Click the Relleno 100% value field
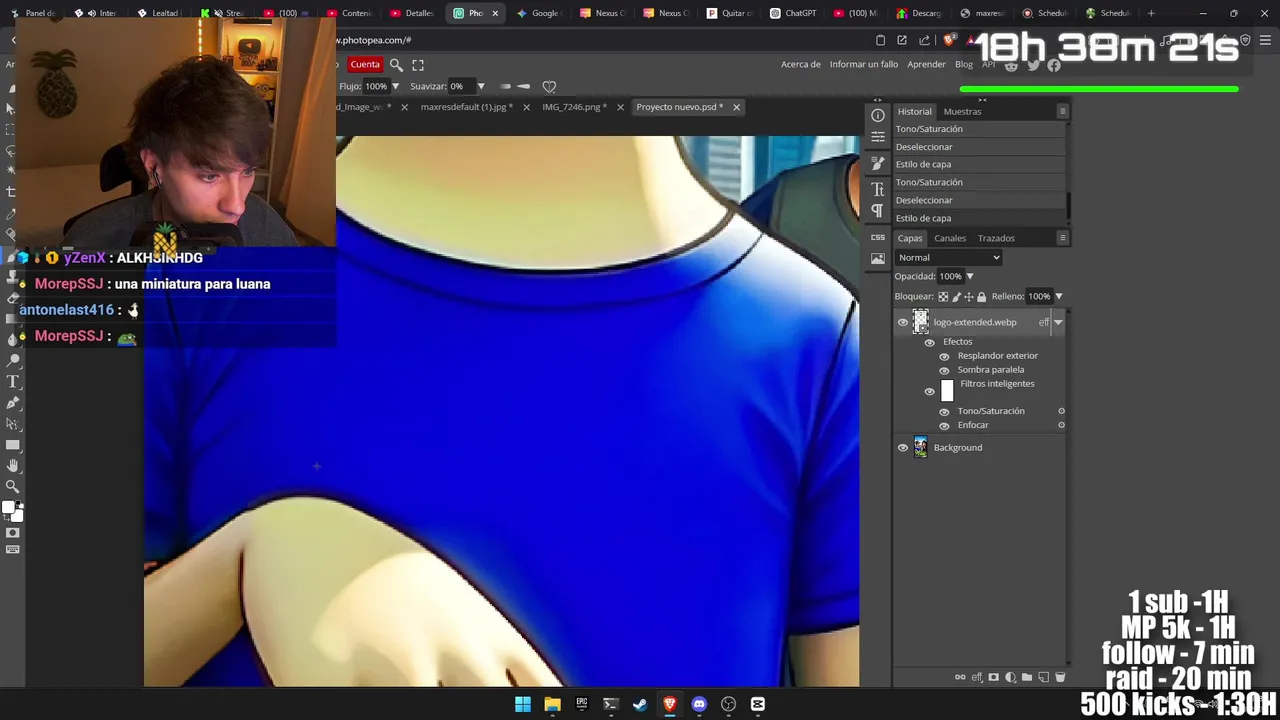 pos(1039,297)
